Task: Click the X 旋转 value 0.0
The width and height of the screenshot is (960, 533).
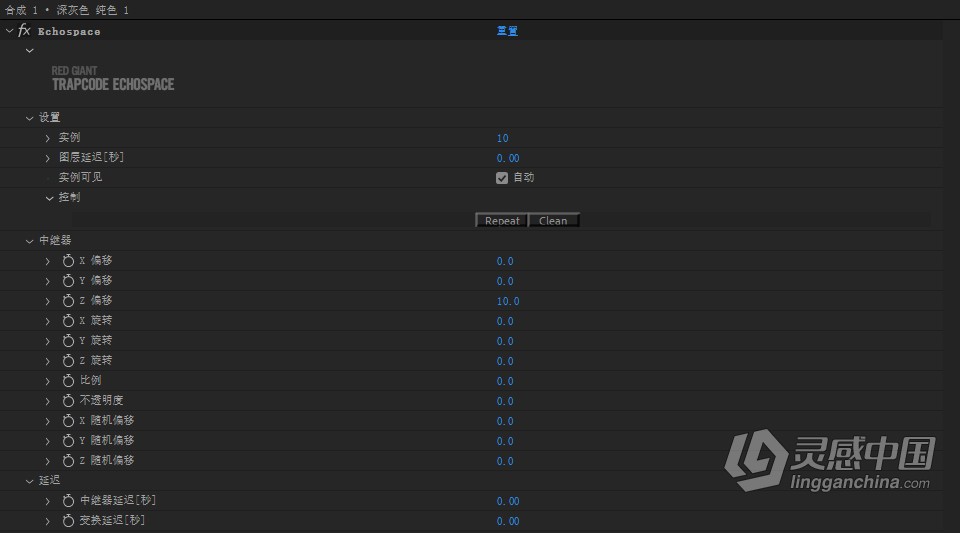Action: [504, 321]
